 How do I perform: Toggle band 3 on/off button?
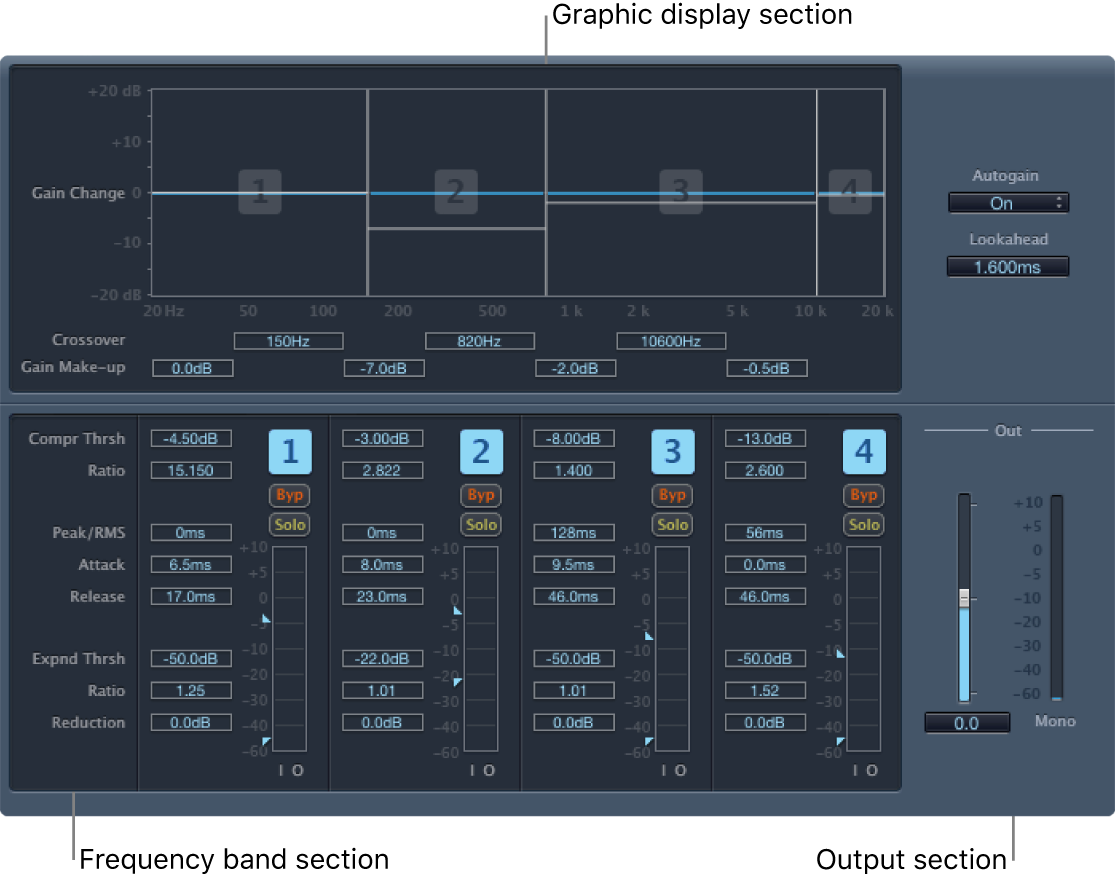[672, 452]
